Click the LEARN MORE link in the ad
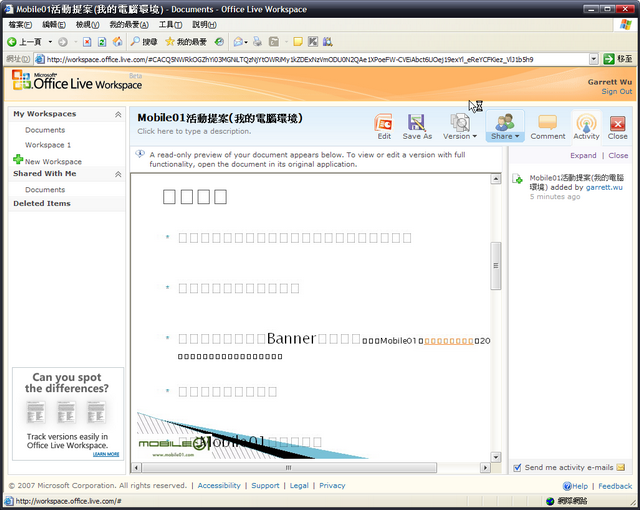The height and width of the screenshot is (510, 640). tap(106, 454)
